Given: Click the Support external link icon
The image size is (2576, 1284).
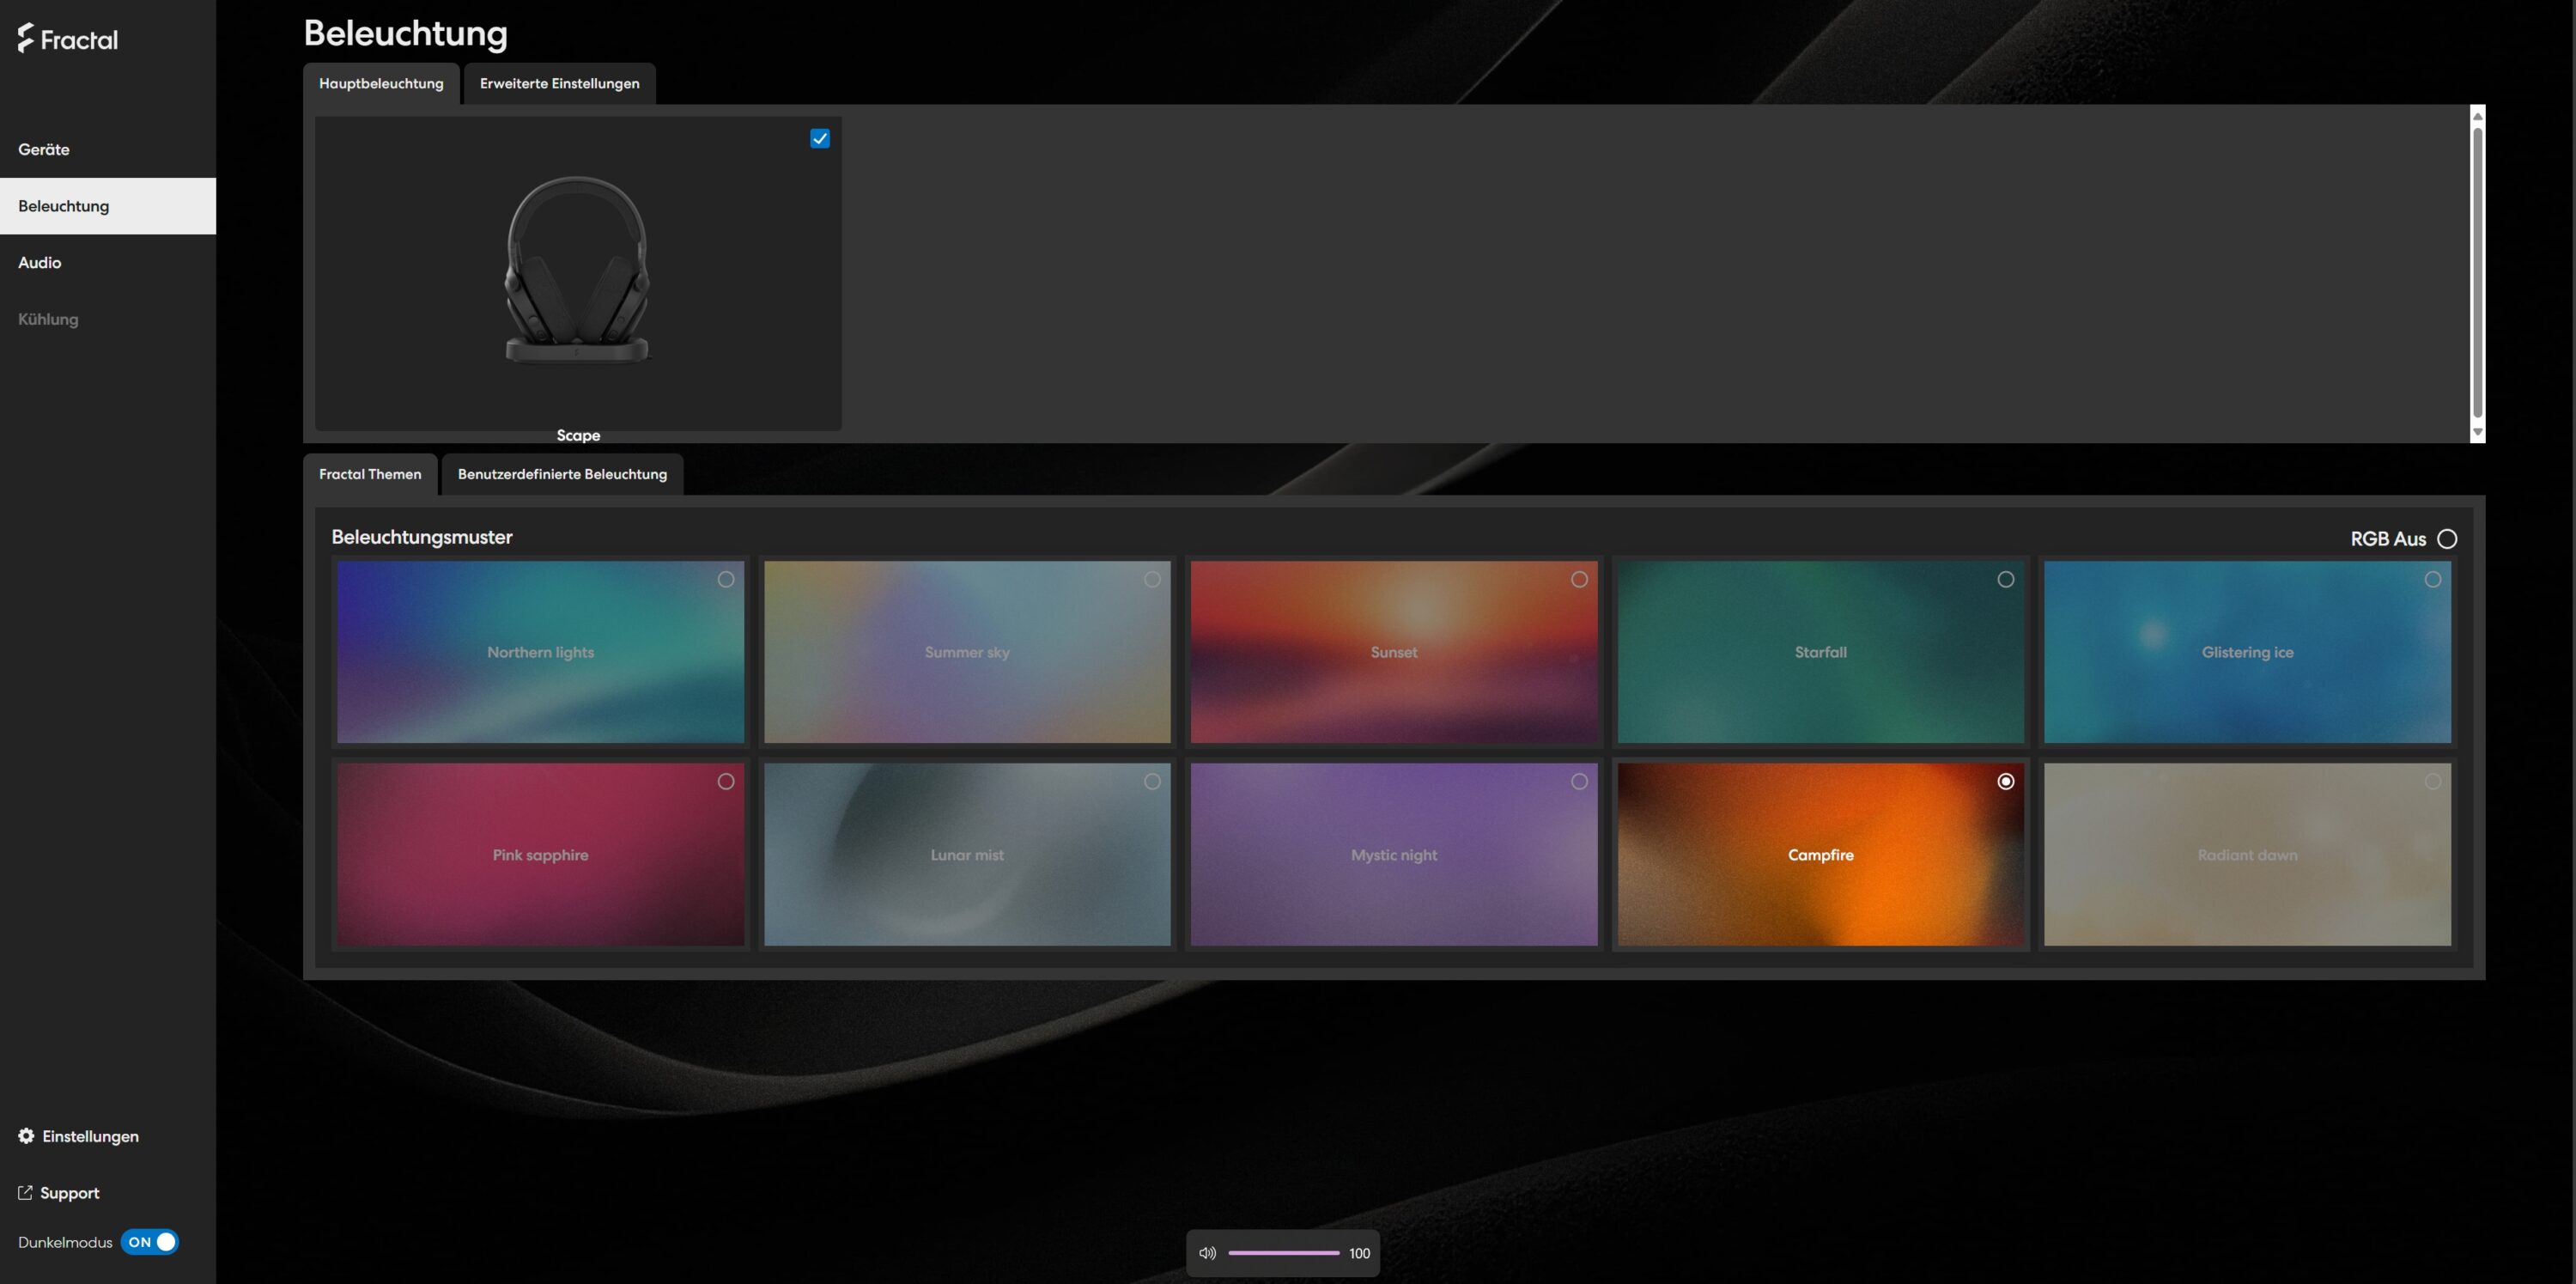Looking at the screenshot, I should pos(25,1193).
